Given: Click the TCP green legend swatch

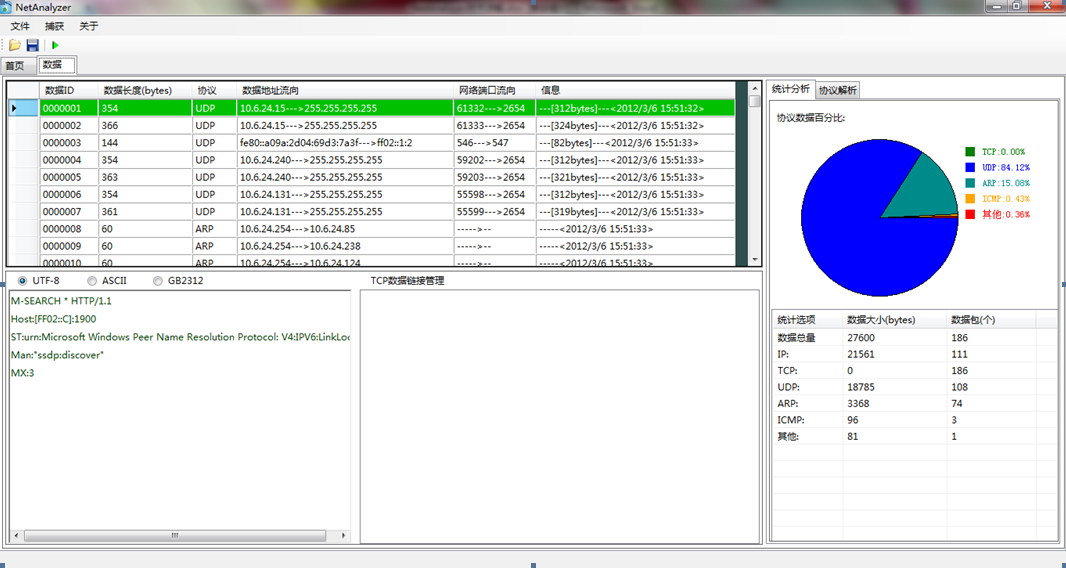Looking at the screenshot, I should click(x=970, y=152).
